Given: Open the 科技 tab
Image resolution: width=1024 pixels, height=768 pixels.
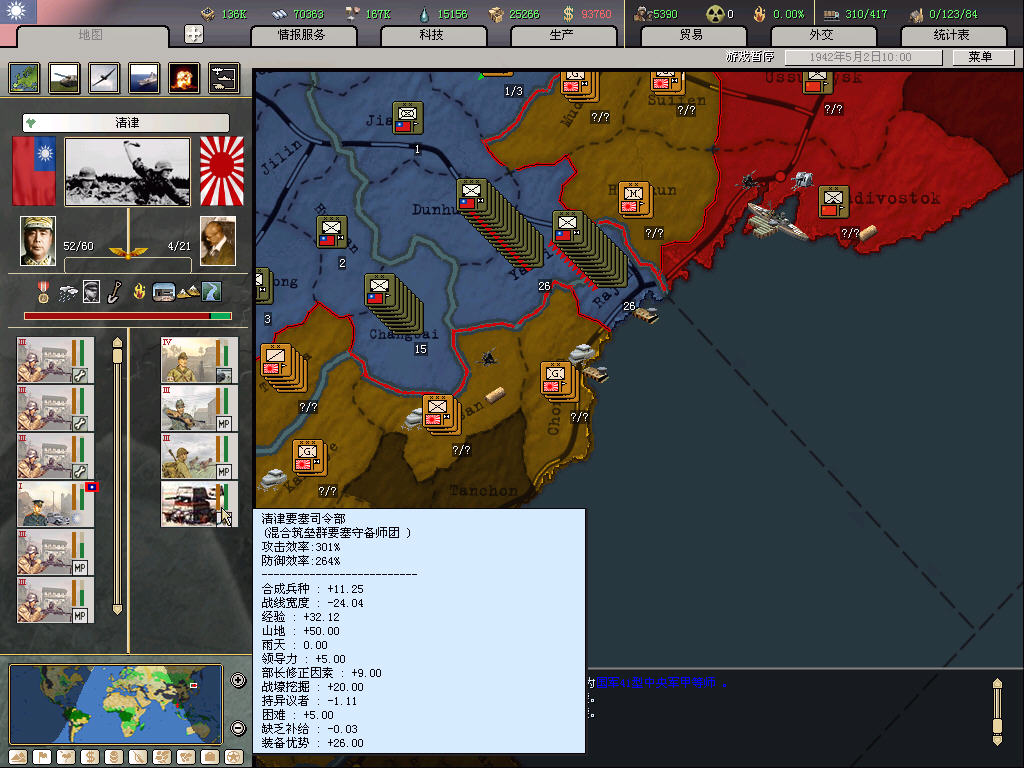Looking at the screenshot, I should [431, 35].
